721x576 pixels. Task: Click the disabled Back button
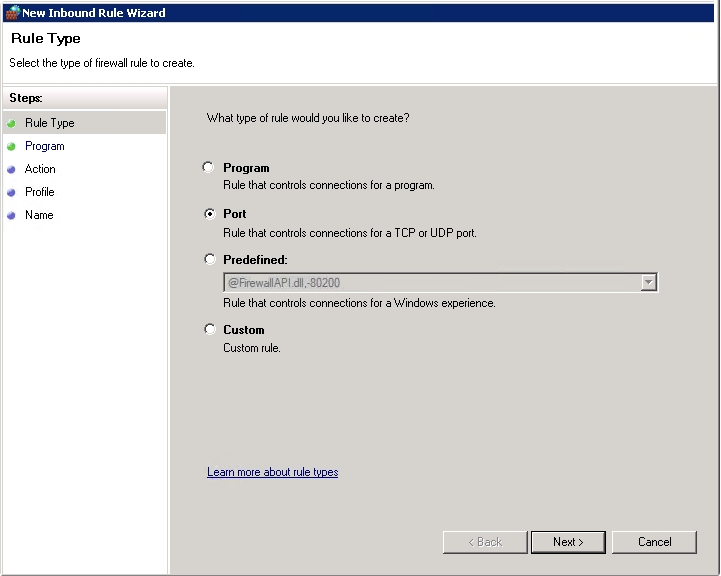click(485, 542)
